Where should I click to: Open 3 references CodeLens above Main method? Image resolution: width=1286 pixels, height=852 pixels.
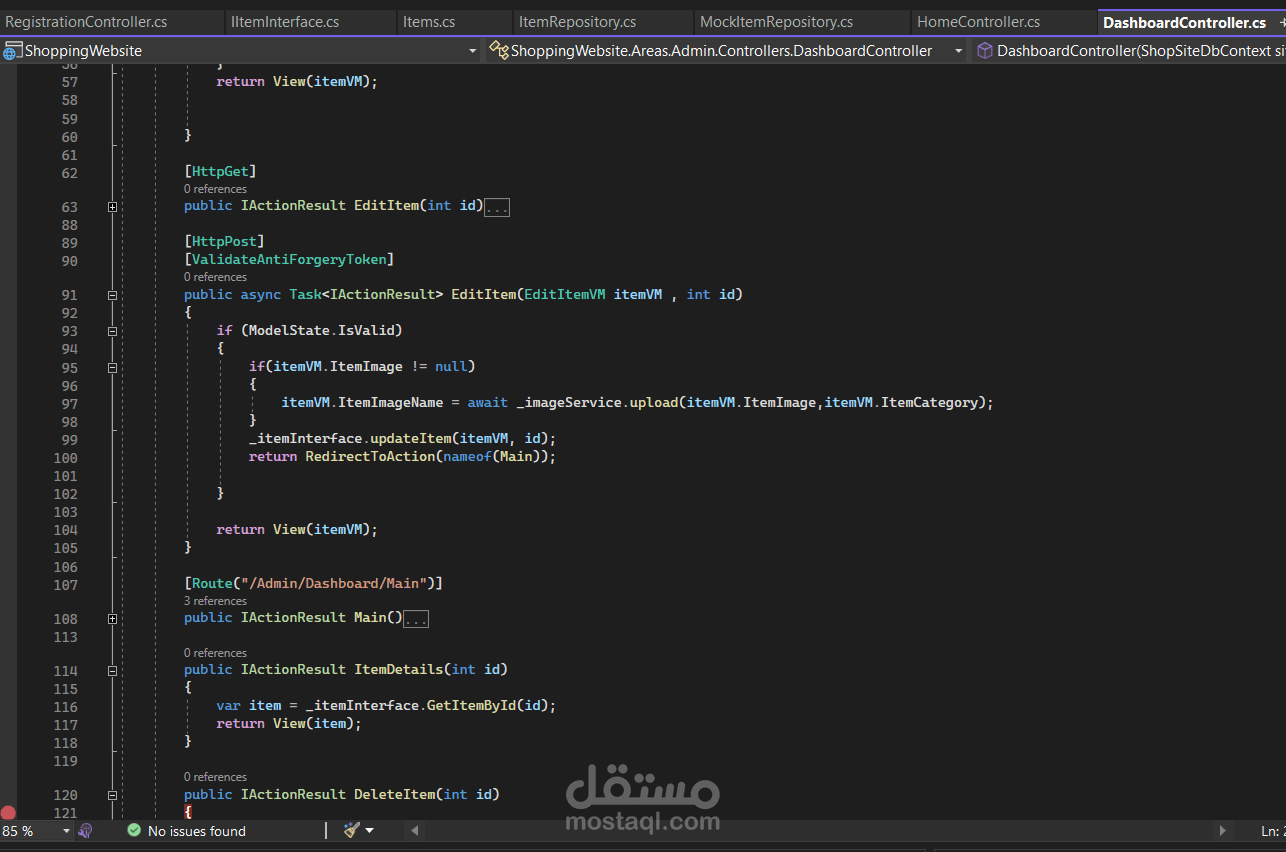[215, 601]
